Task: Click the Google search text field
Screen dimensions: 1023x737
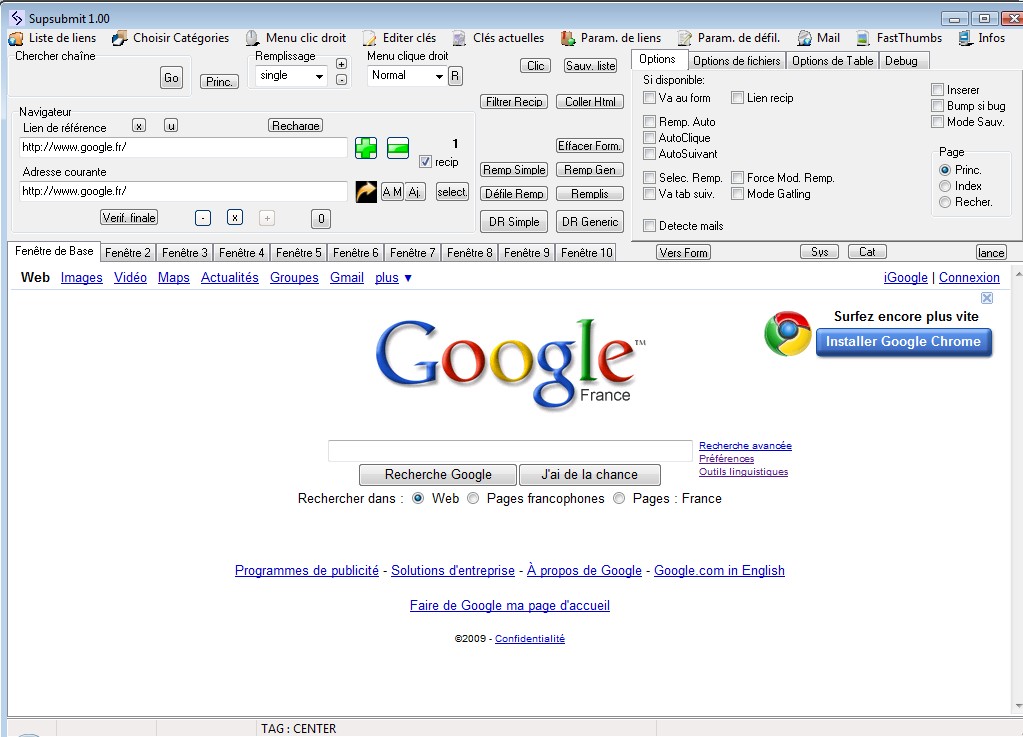Action: pos(510,451)
